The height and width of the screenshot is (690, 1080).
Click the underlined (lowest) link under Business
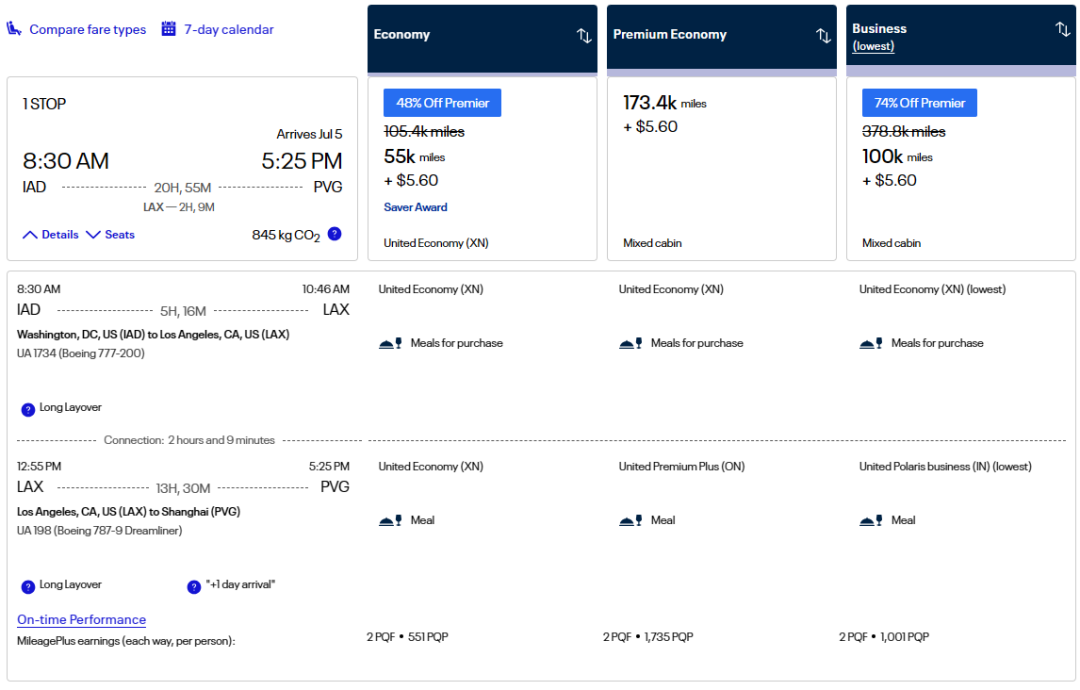coord(873,46)
